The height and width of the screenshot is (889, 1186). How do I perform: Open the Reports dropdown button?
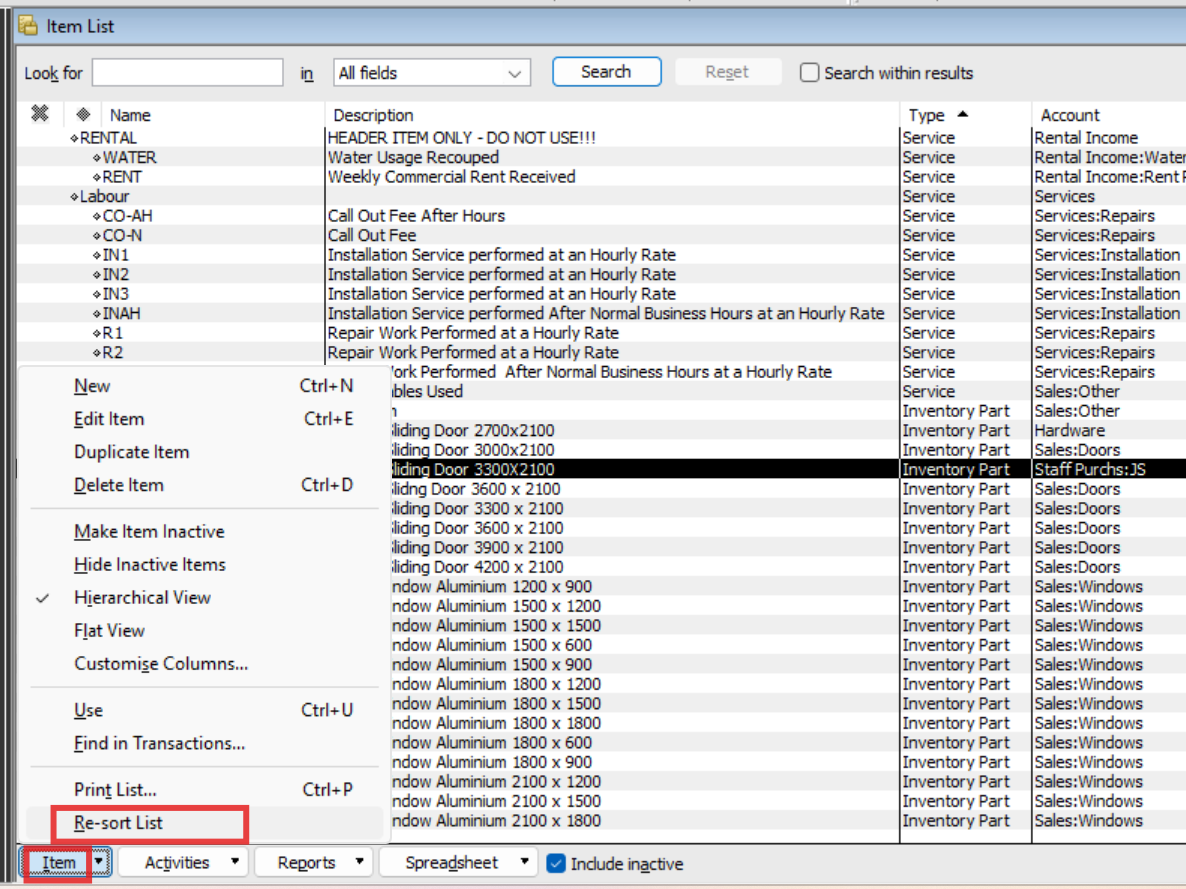click(x=312, y=863)
